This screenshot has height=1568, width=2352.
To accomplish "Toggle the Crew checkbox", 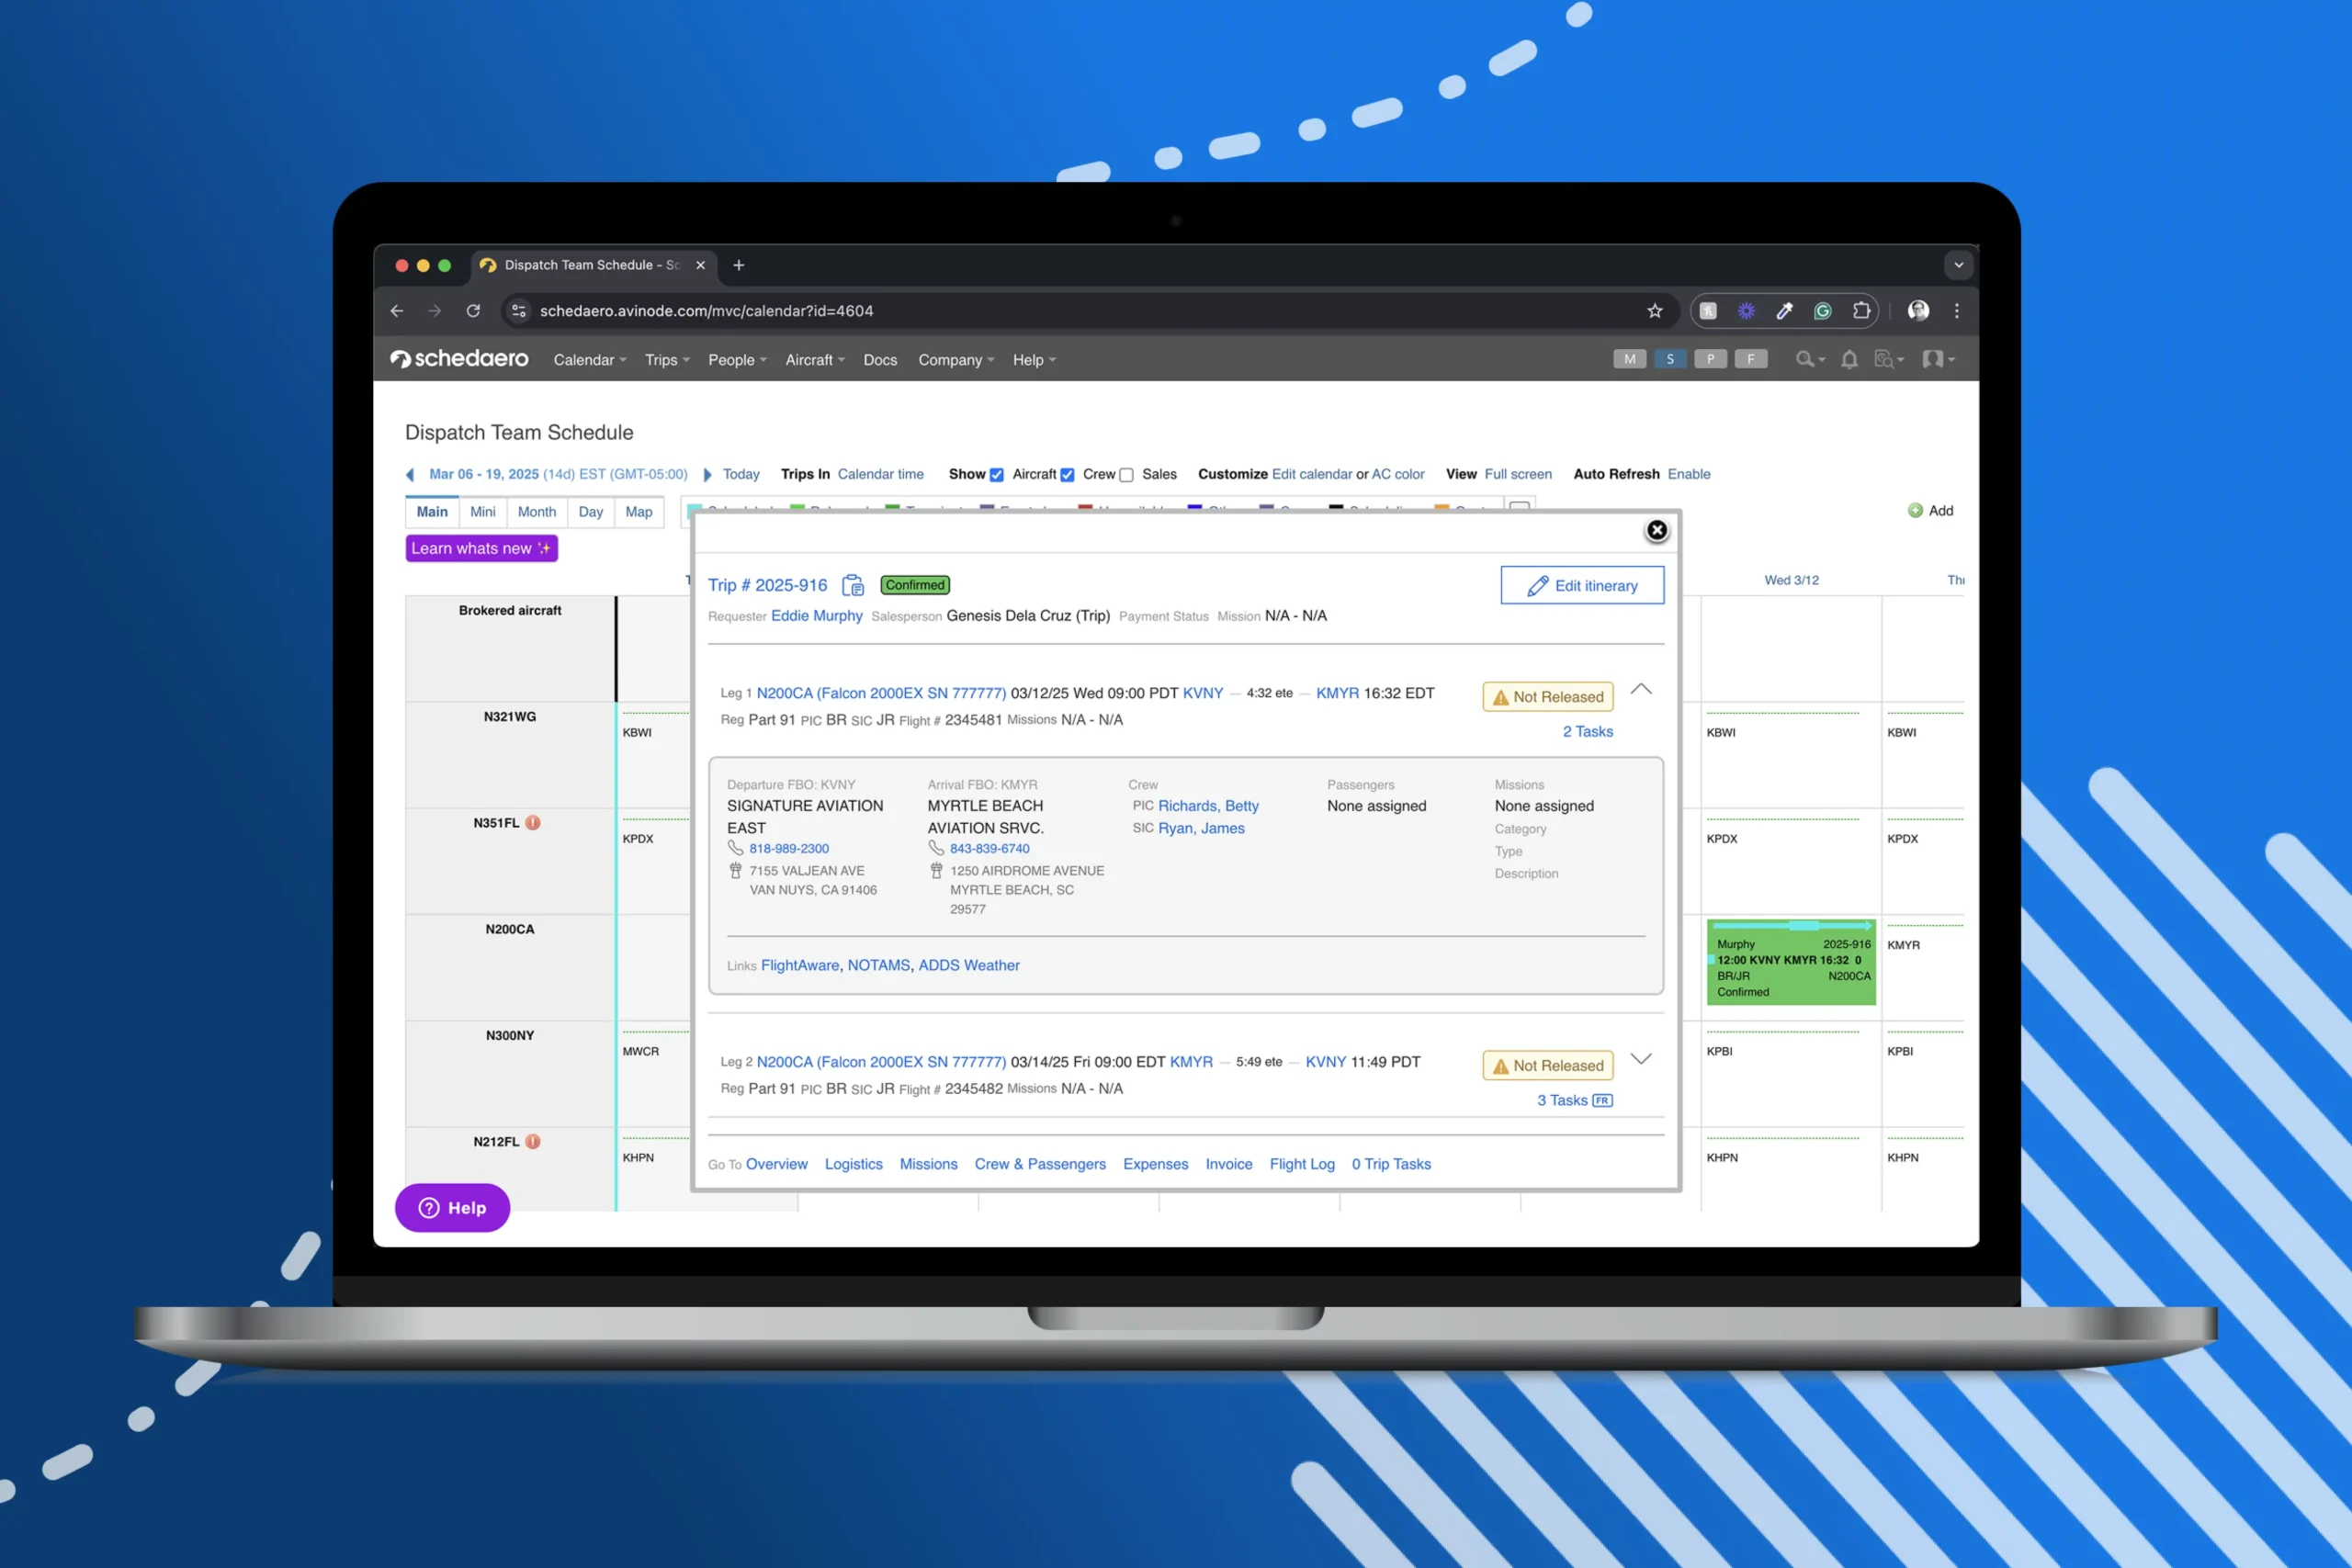I will (1067, 475).
